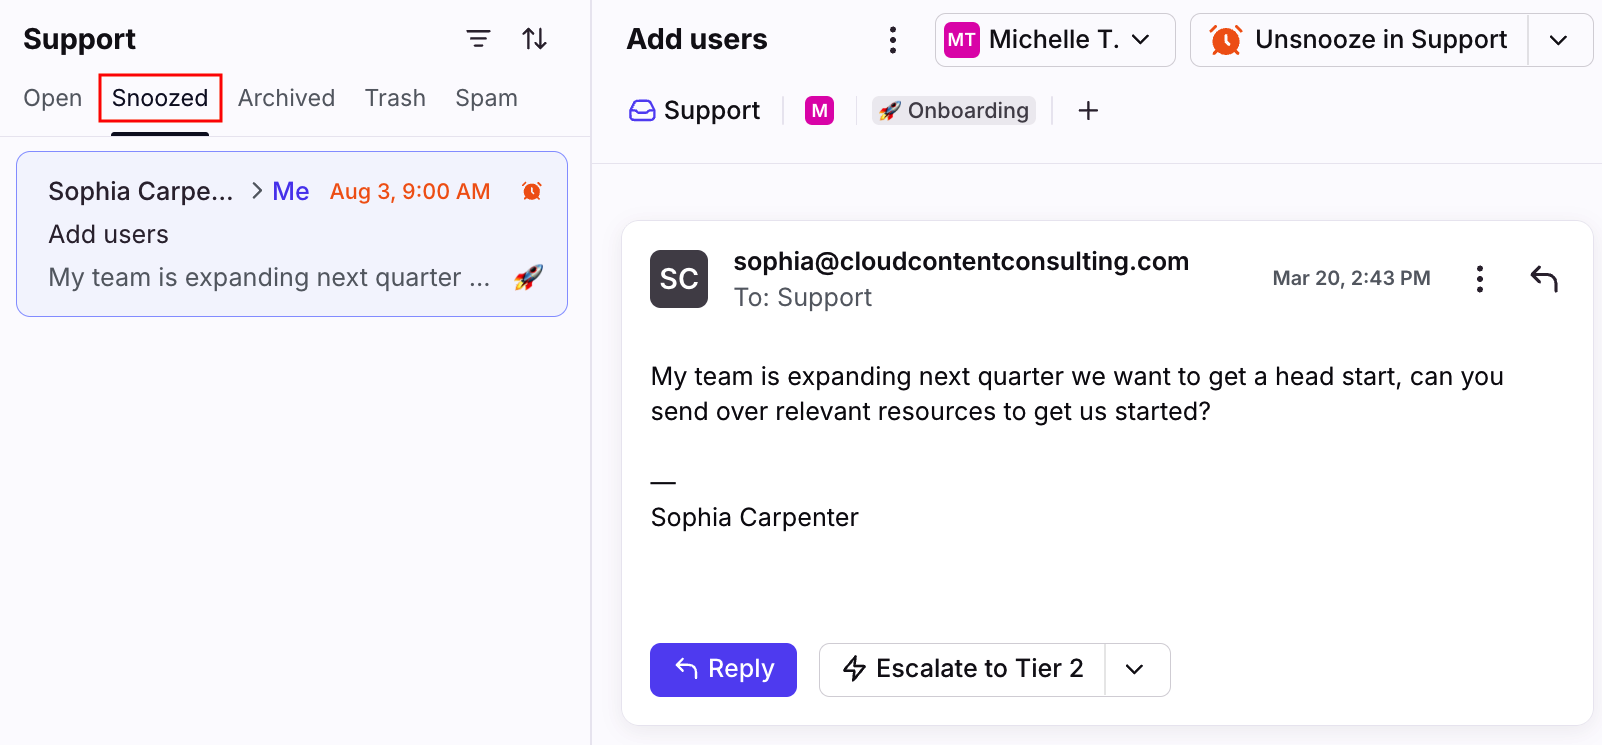Click the Escalate to Tier 2 button
The image size is (1602, 745).
(x=962, y=670)
